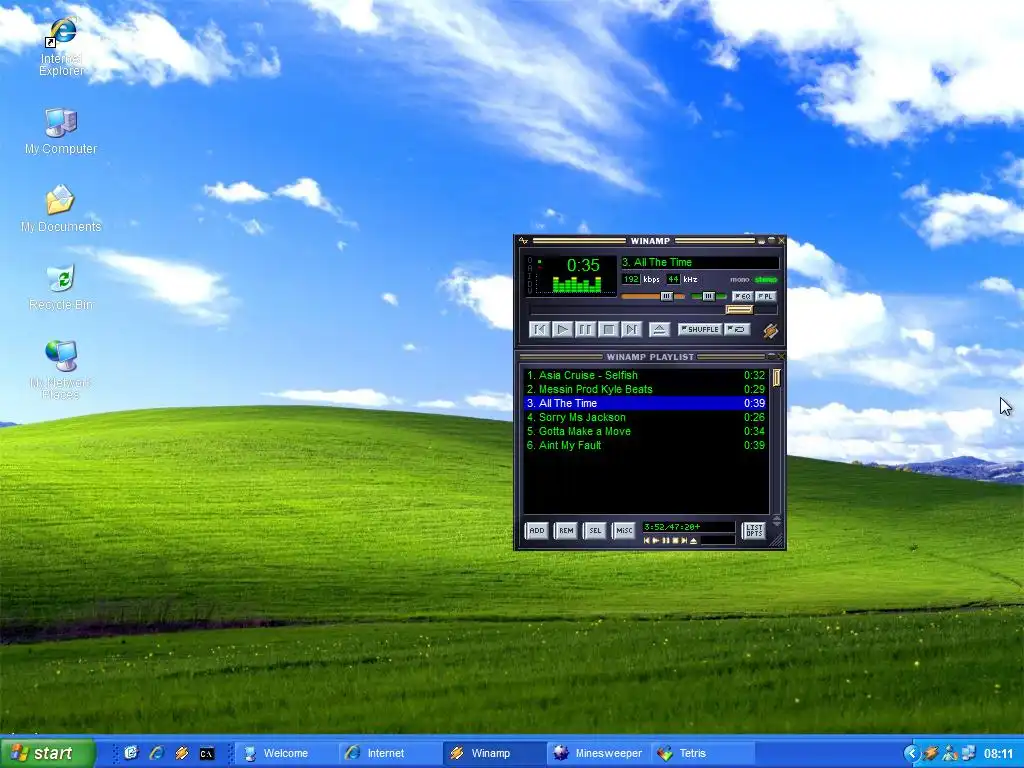Toggle windowshade mode on Winamp main titlebar

tap(772, 240)
